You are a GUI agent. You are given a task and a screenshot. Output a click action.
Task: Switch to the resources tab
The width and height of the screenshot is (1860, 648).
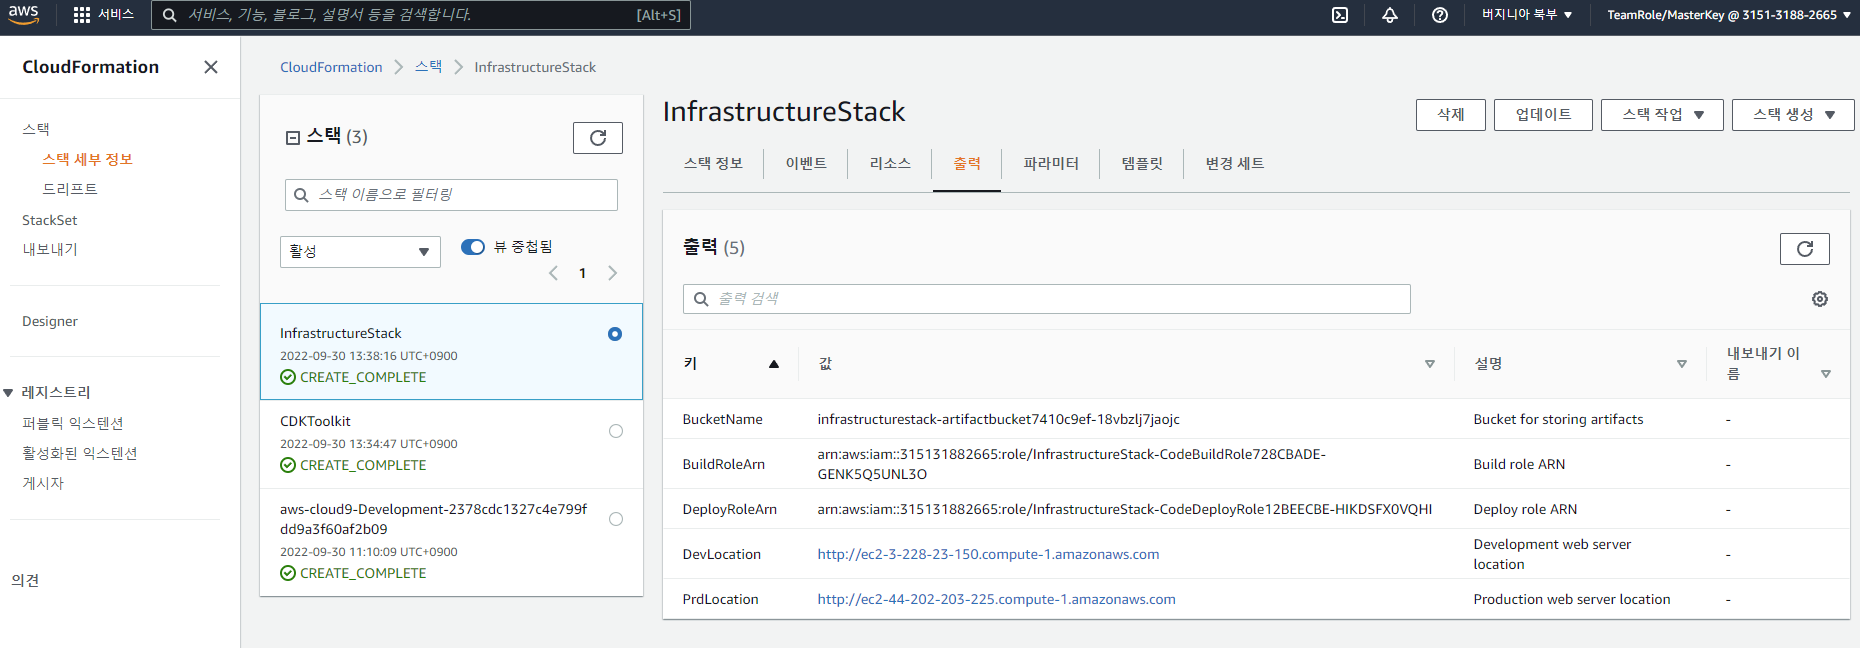890,163
